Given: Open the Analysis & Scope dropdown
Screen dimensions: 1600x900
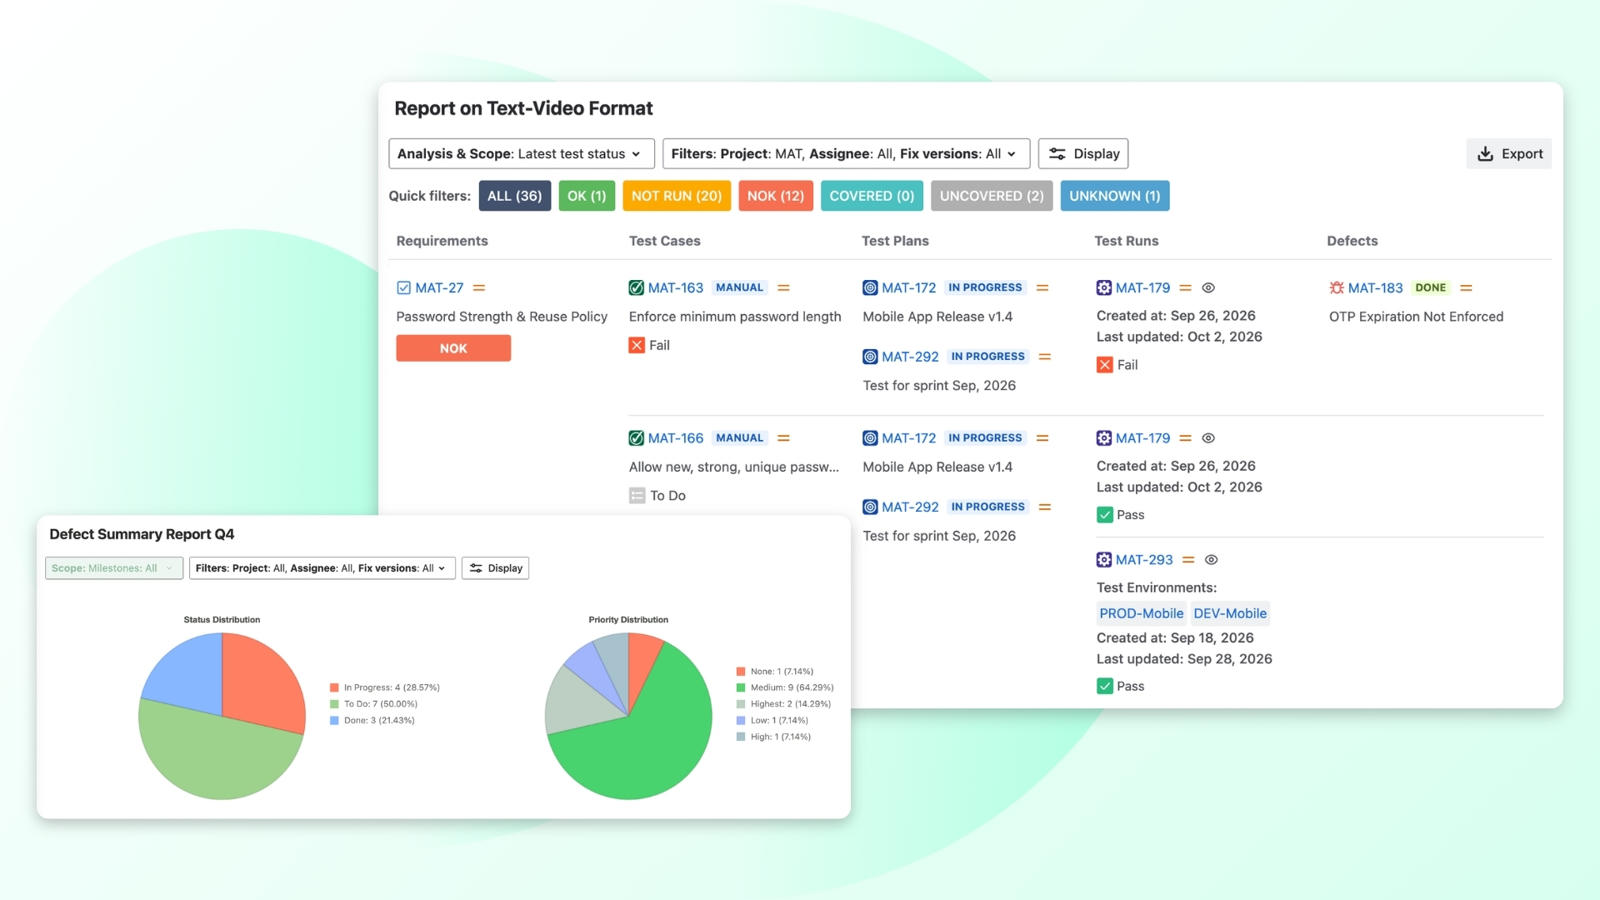Looking at the screenshot, I should (x=522, y=154).
